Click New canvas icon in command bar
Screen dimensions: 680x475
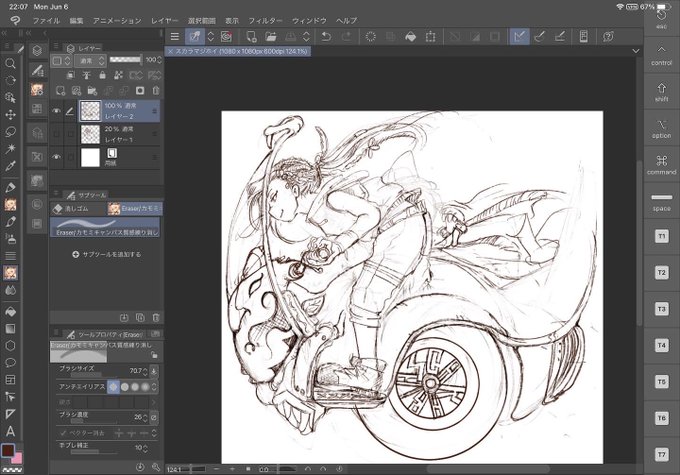pyautogui.click(x=251, y=37)
